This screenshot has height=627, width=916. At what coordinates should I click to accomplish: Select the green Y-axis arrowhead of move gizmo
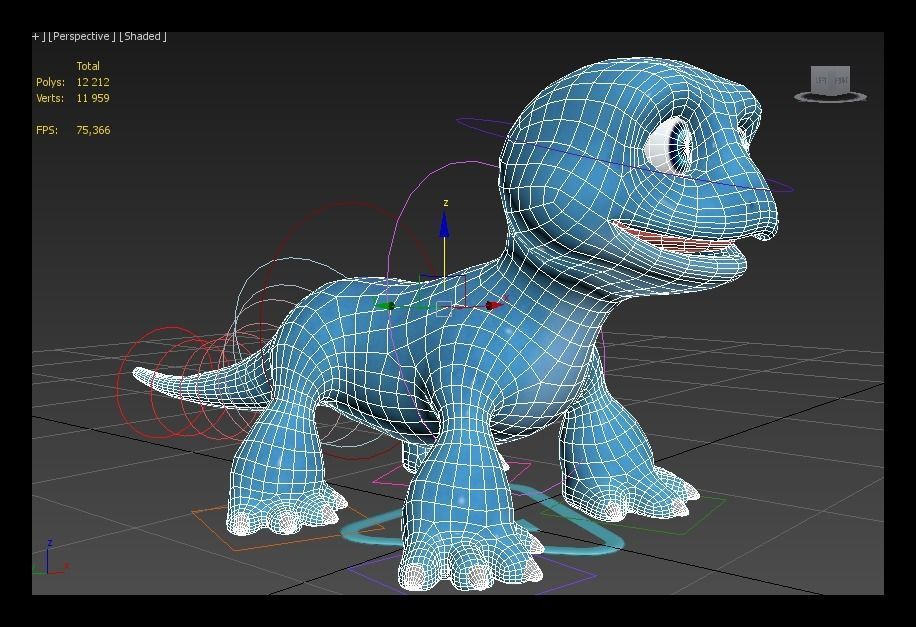point(385,305)
